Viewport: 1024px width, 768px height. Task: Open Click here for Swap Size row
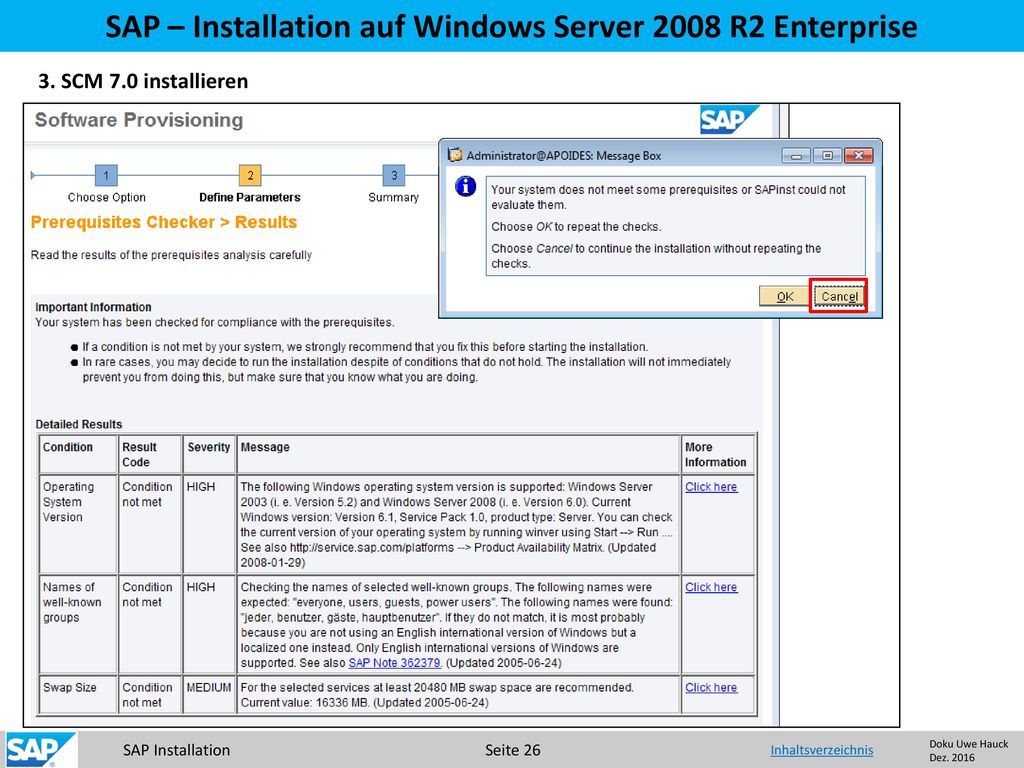click(711, 688)
